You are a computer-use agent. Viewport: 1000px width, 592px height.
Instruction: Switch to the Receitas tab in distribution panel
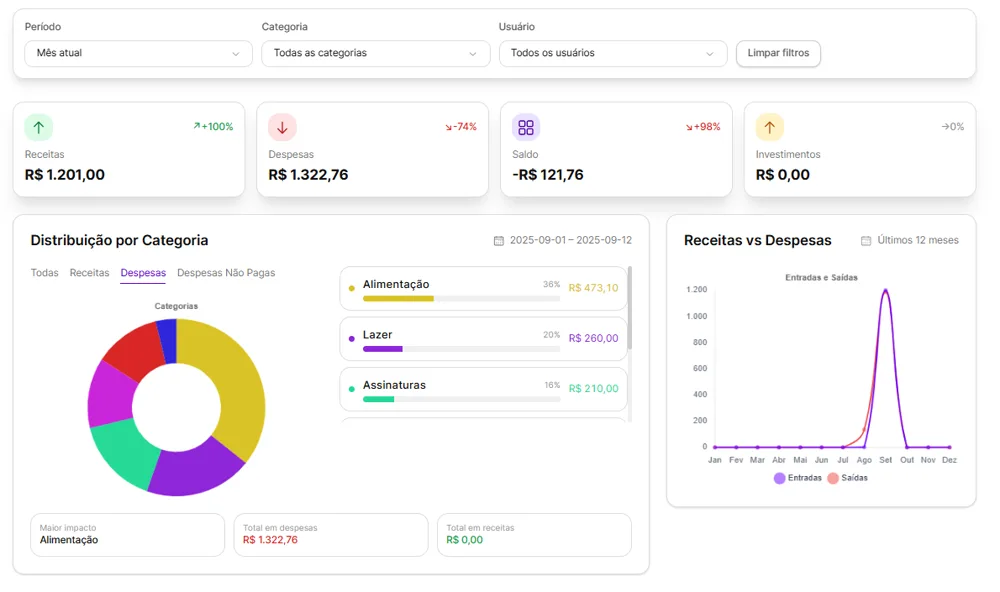click(89, 273)
